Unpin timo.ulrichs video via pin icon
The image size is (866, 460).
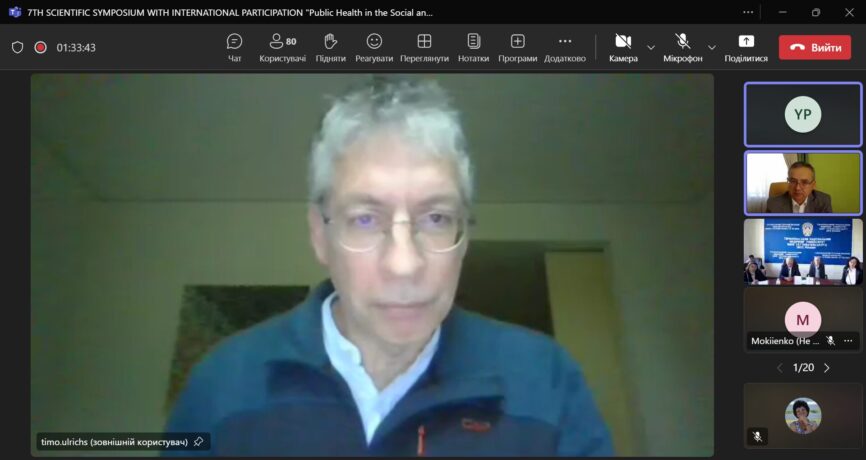tap(198, 441)
